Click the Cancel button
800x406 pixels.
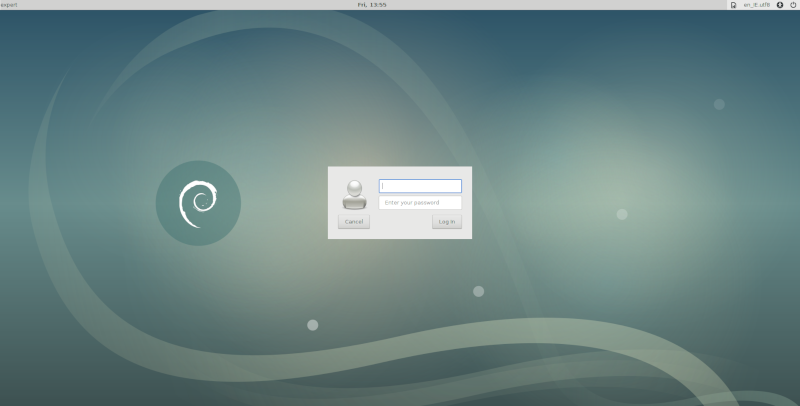[354, 222]
